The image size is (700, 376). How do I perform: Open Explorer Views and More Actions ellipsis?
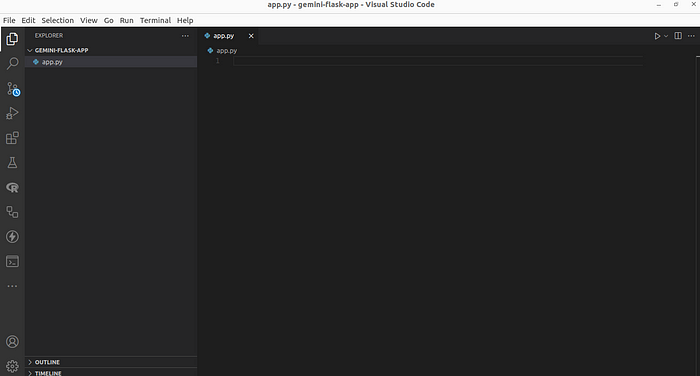pos(185,36)
